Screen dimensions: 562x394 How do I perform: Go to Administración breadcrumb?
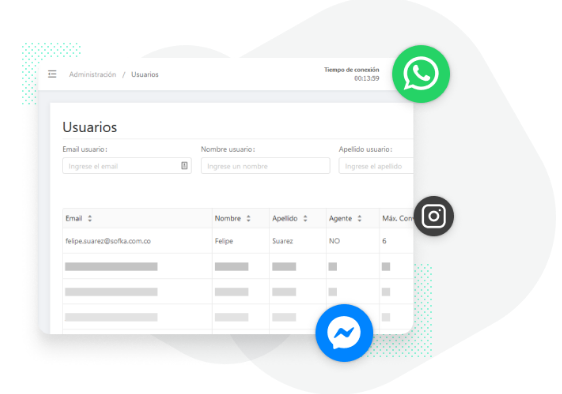[92, 75]
